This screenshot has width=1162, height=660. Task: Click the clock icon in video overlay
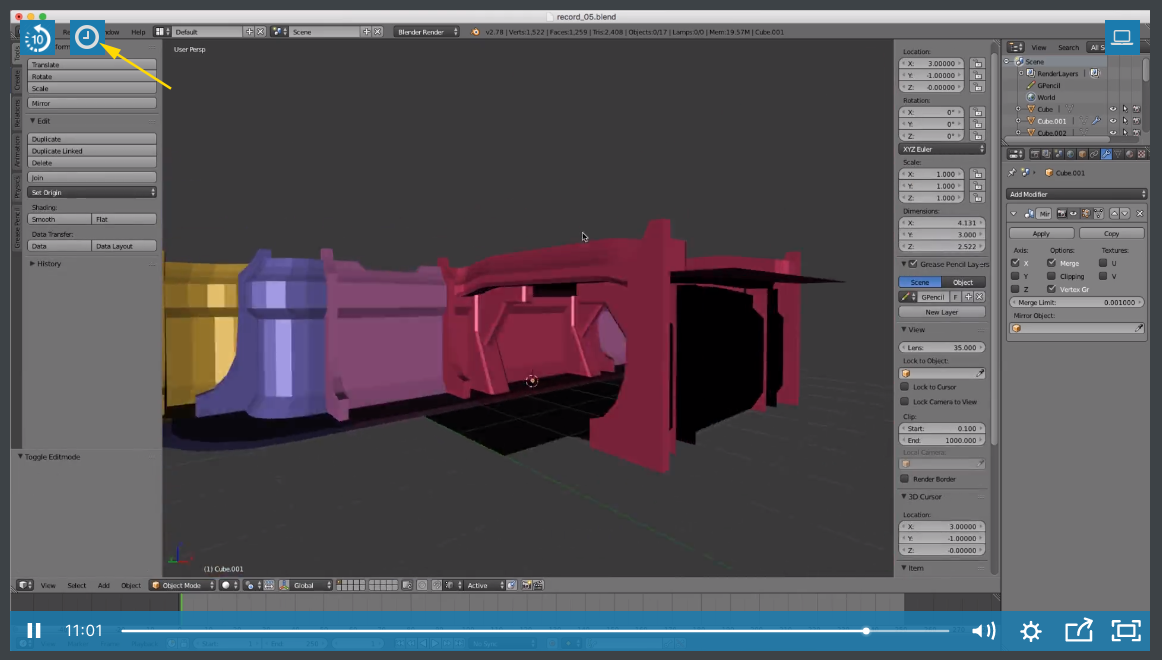(88, 38)
